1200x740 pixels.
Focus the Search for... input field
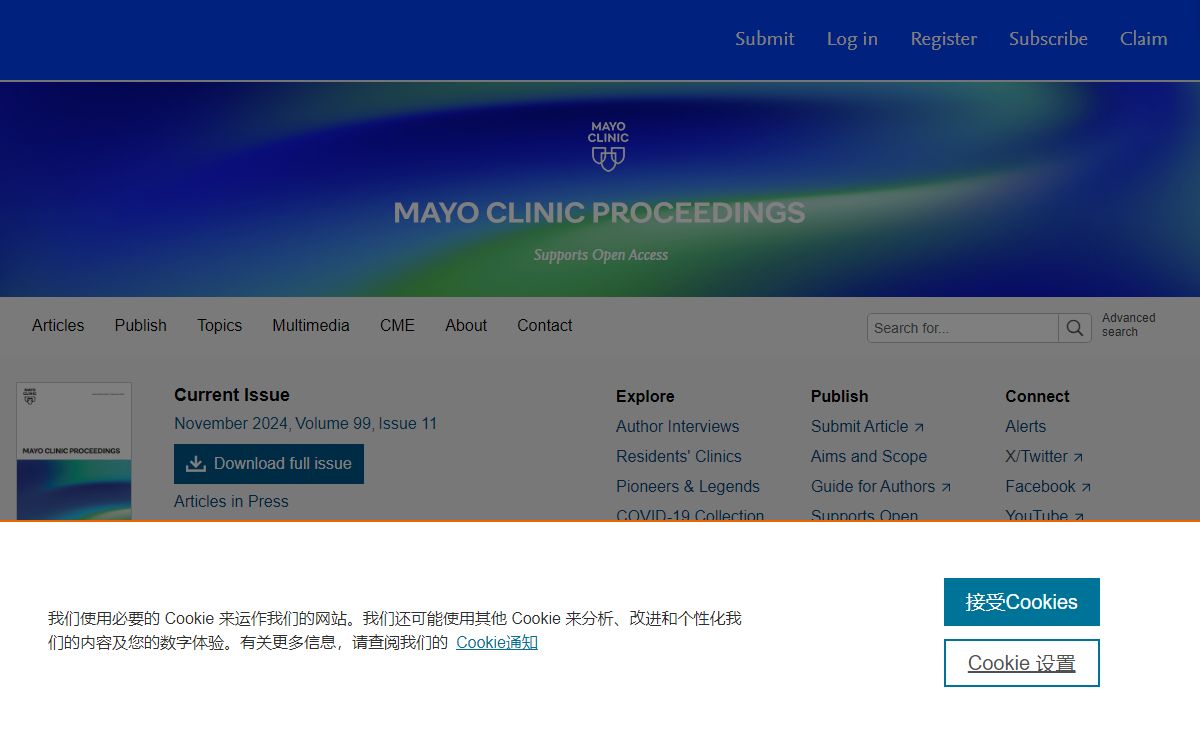tap(963, 328)
